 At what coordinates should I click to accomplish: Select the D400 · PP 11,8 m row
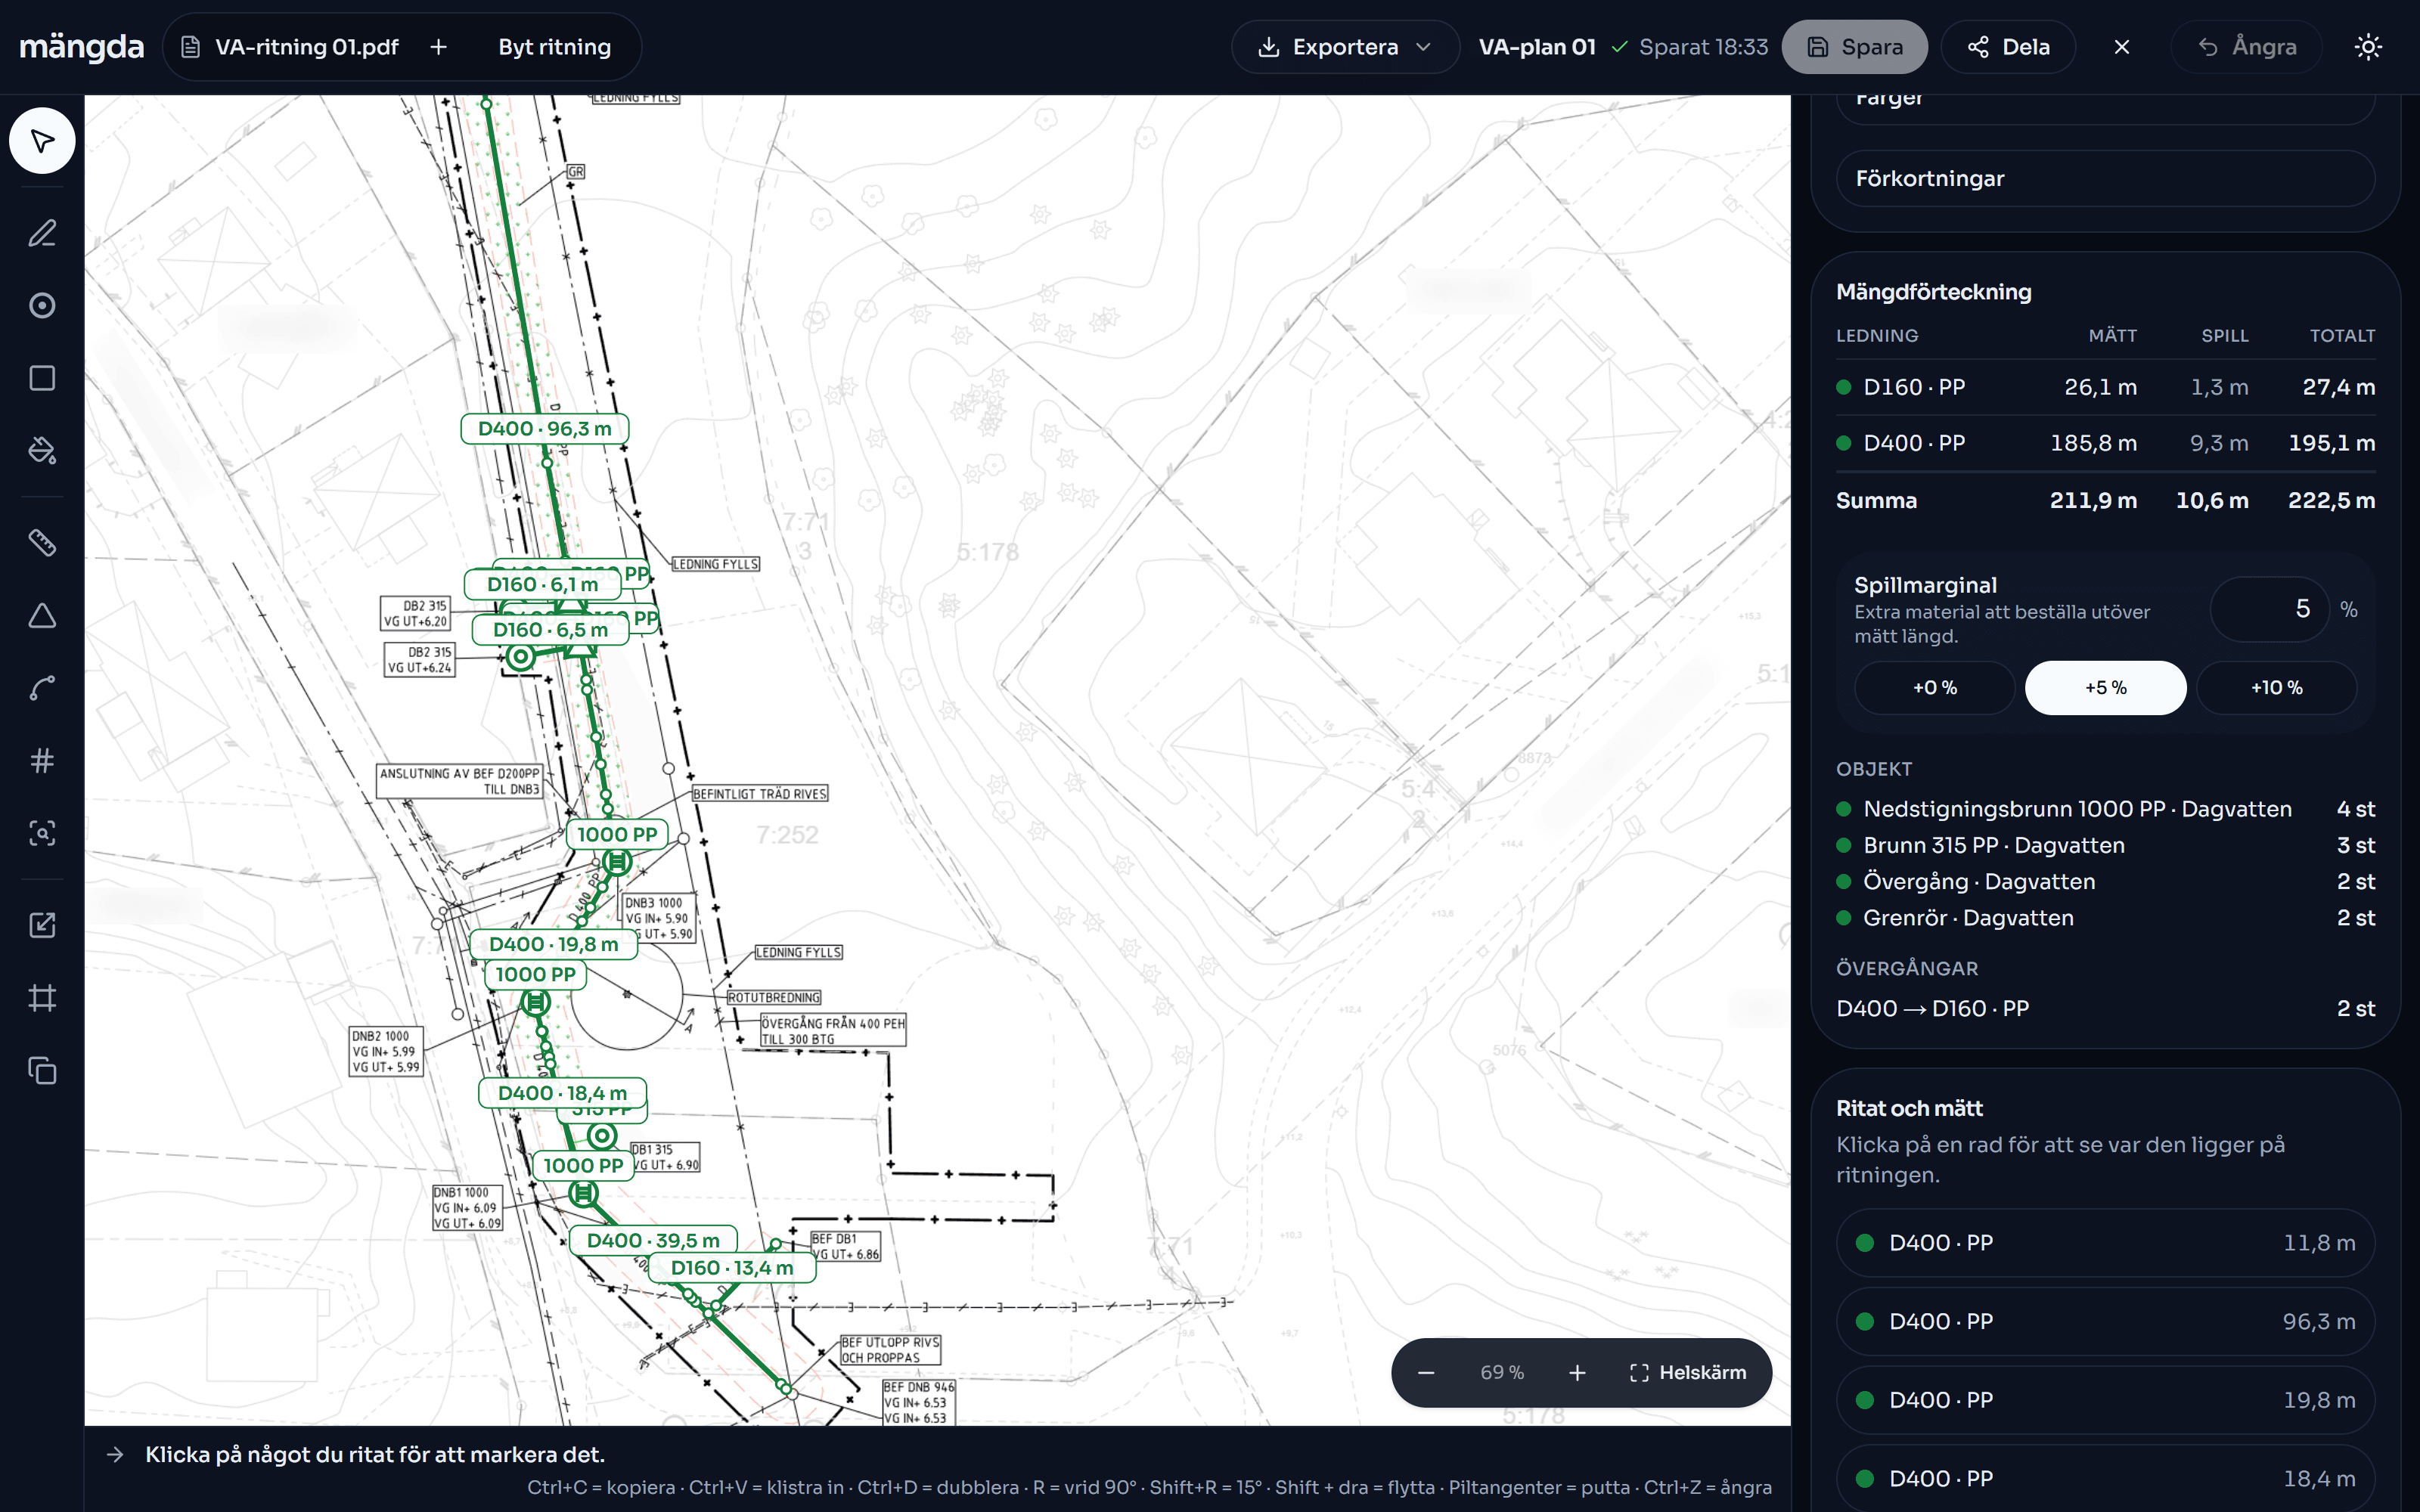click(x=2105, y=1243)
